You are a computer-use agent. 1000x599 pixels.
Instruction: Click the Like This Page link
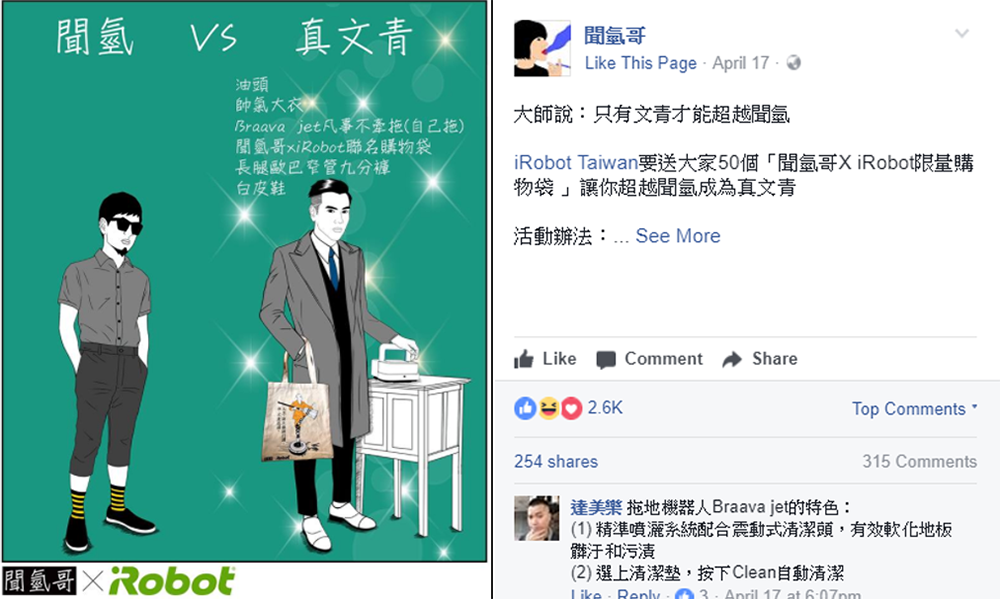(640, 63)
